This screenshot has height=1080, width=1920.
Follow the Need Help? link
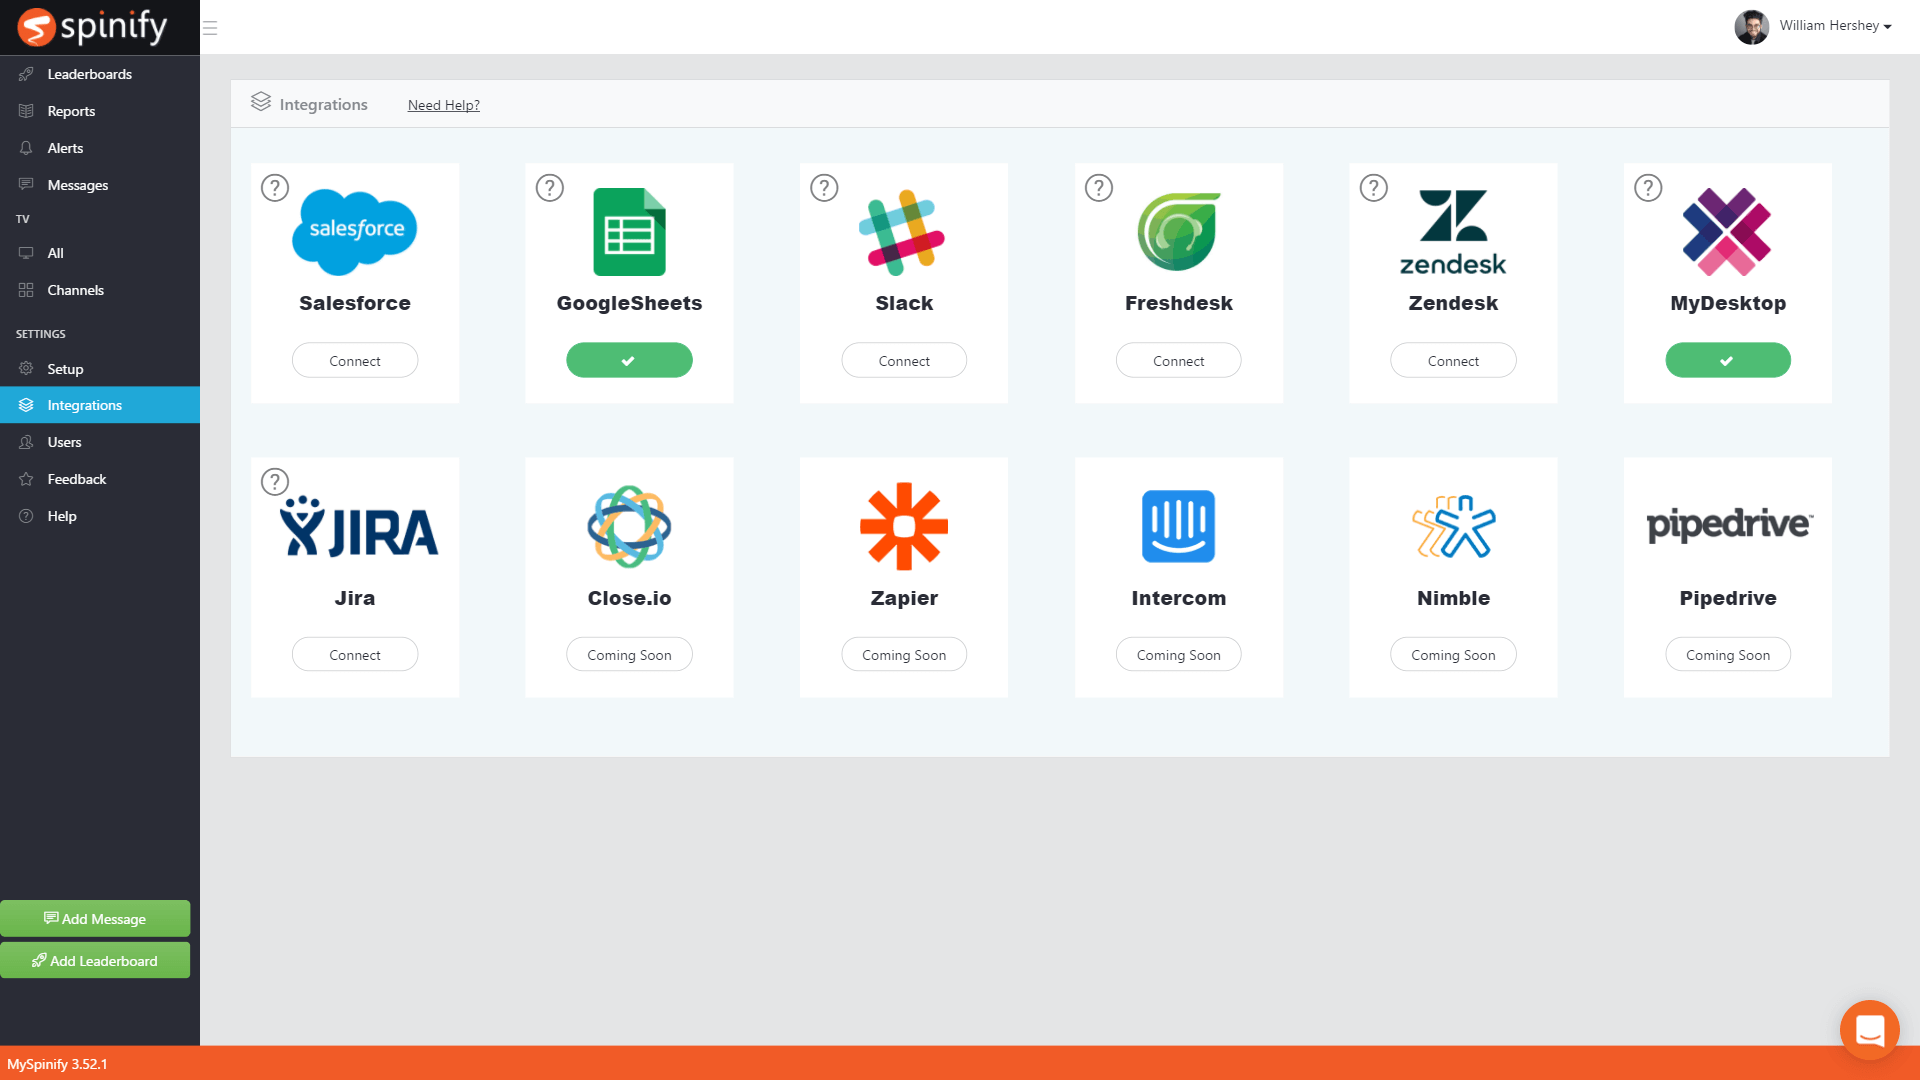pyautogui.click(x=444, y=105)
